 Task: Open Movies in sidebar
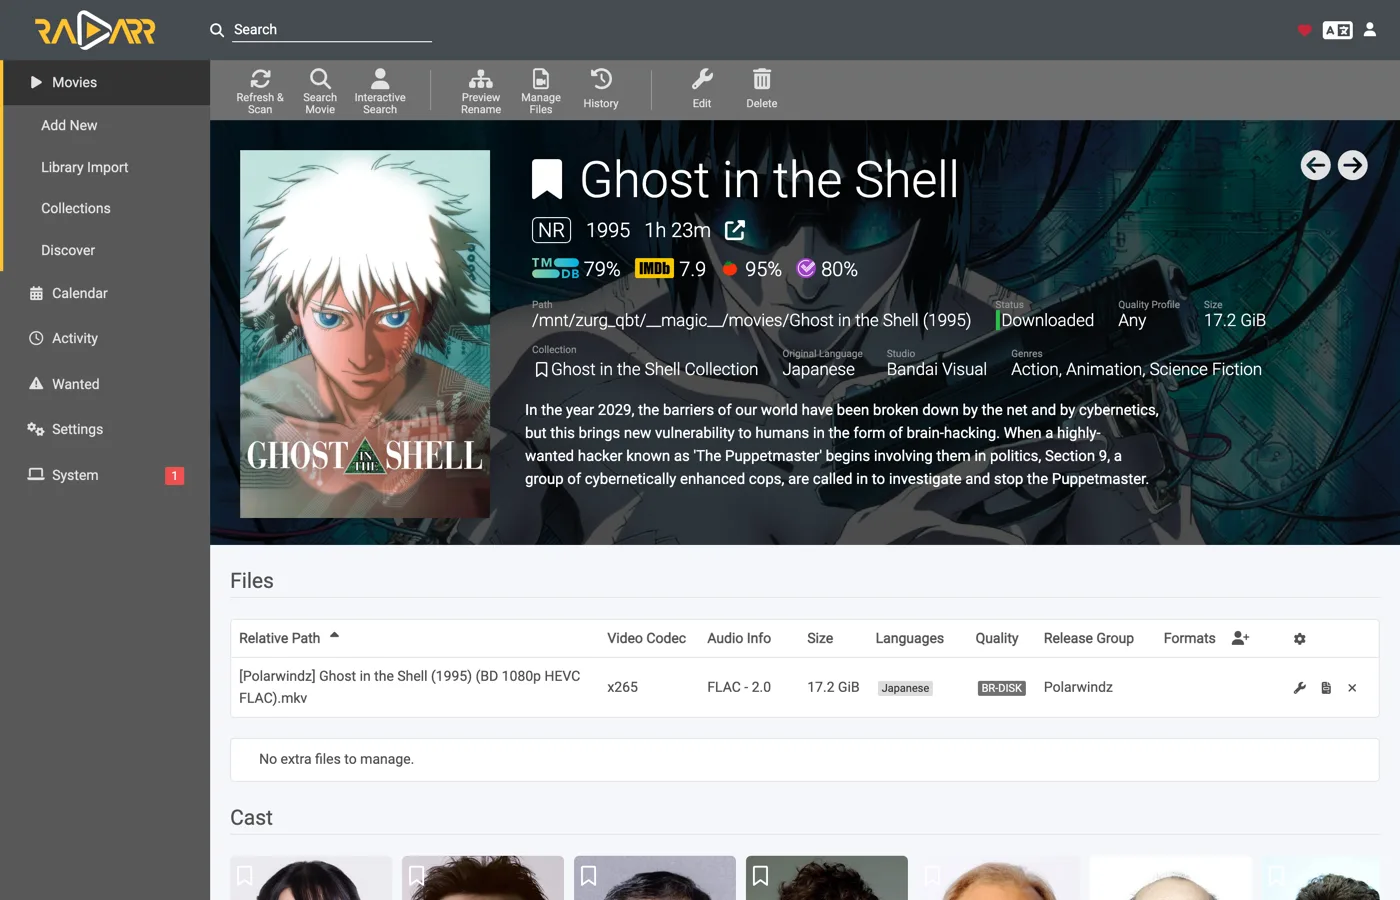tap(106, 82)
